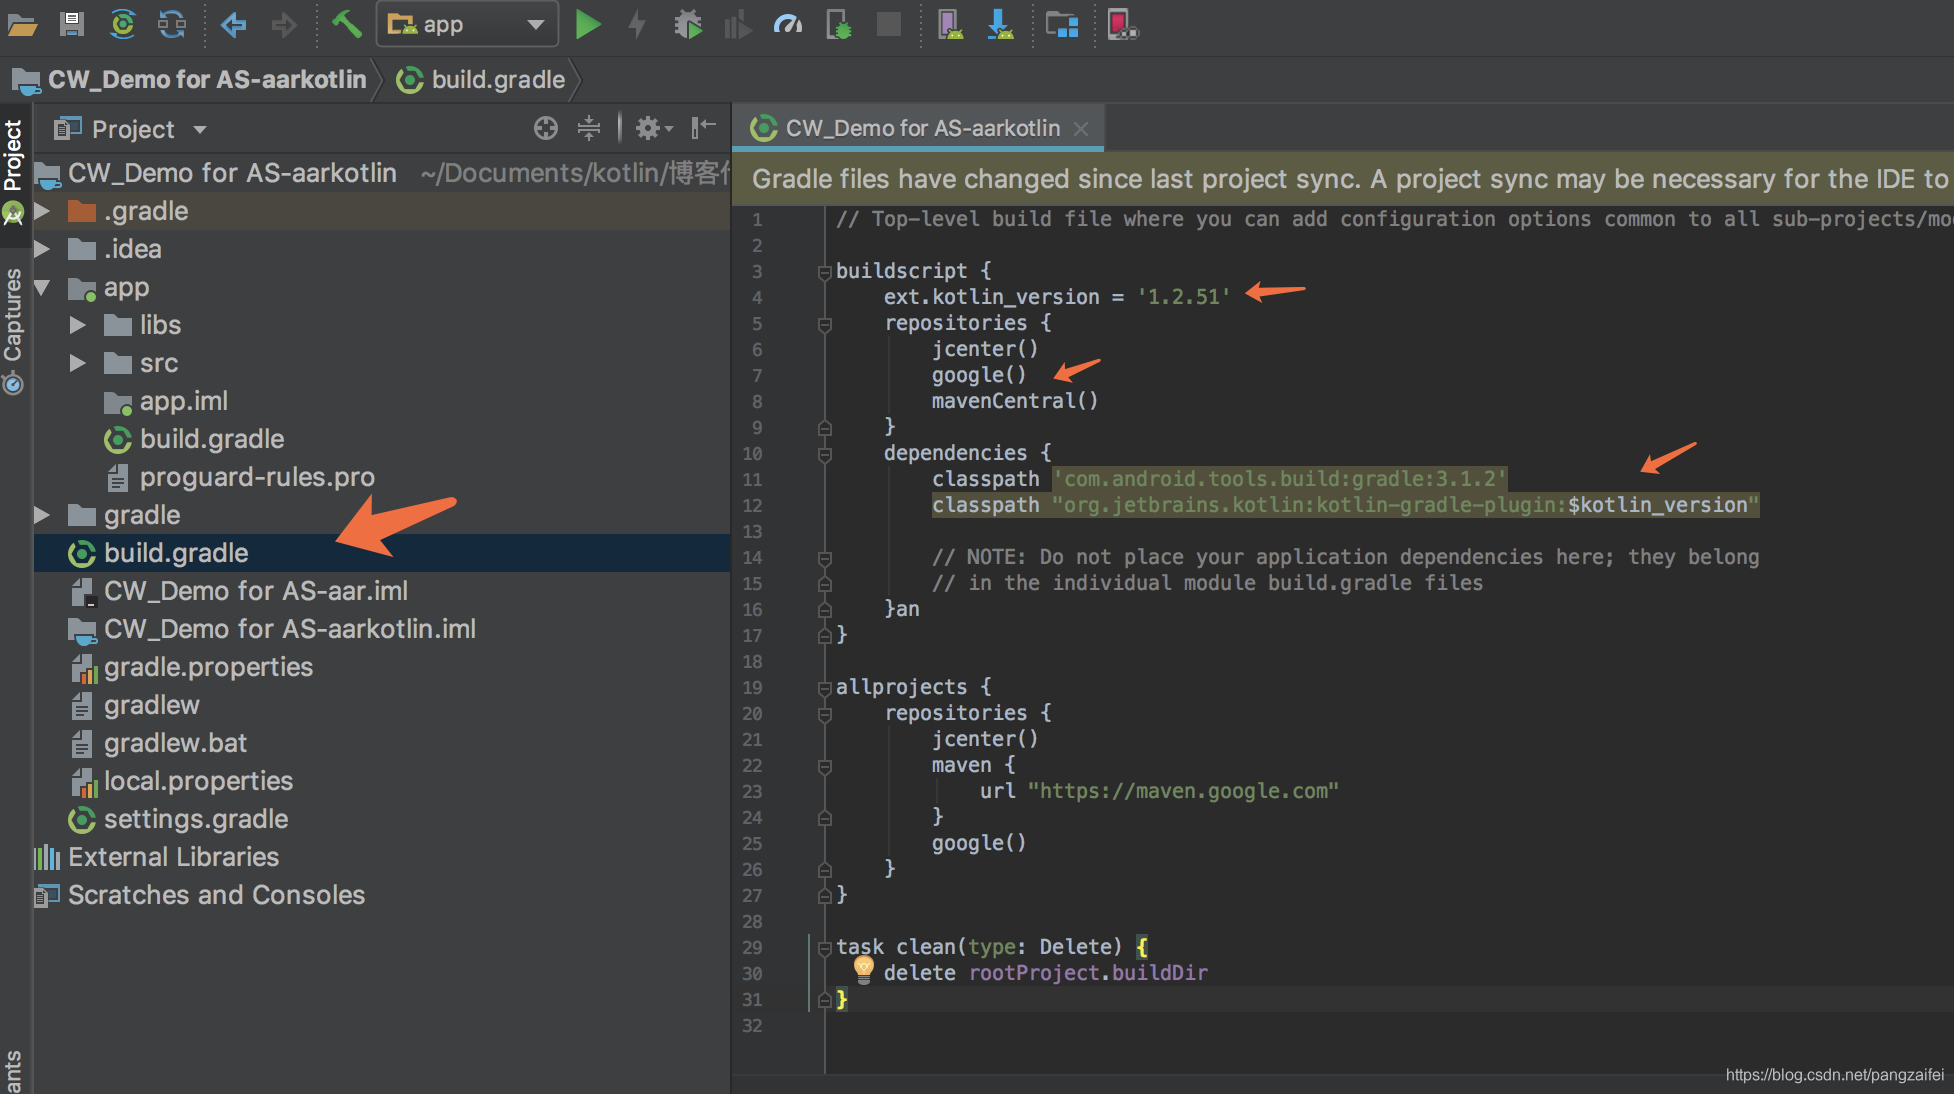Viewport: 1954px width, 1094px height.
Task: Click the green Run app button
Action: point(588,24)
